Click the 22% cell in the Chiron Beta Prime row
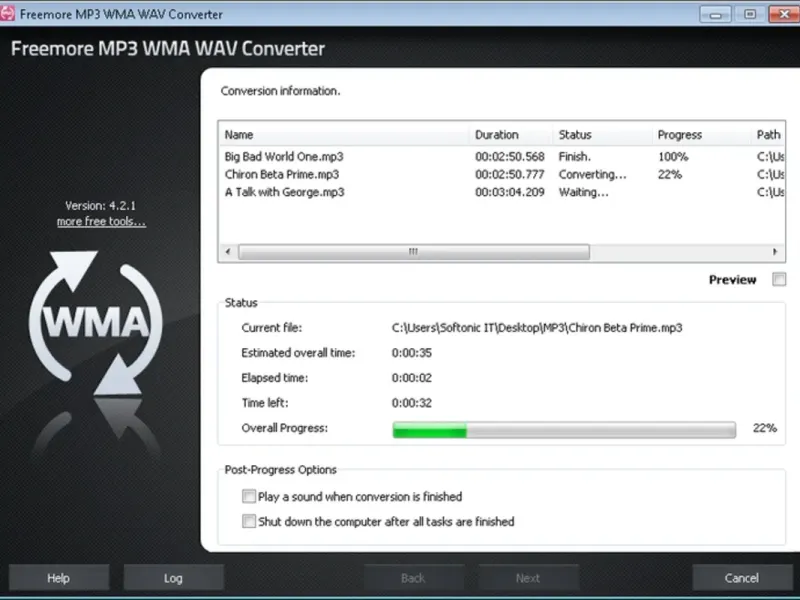The width and height of the screenshot is (800, 600). pyautogui.click(x=670, y=174)
